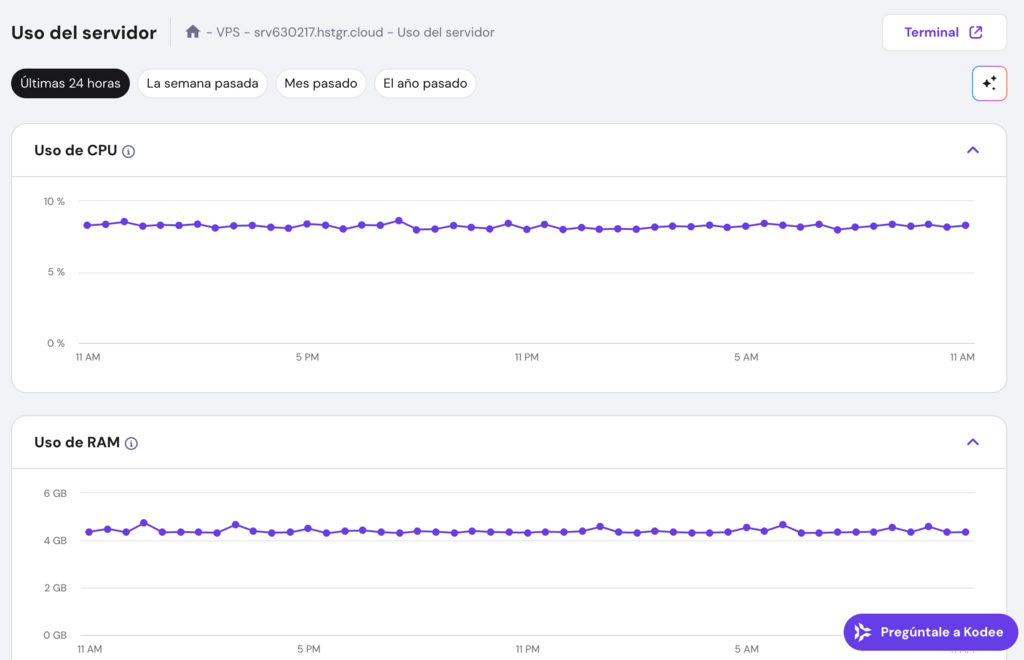This screenshot has width=1024, height=660.
Task: Select the El año pasado time filter
Action: click(x=424, y=83)
